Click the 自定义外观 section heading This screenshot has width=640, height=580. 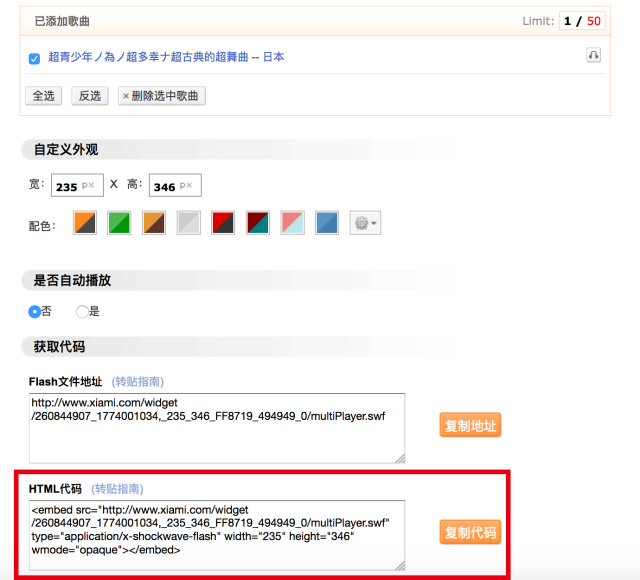pyautogui.click(x=66, y=149)
